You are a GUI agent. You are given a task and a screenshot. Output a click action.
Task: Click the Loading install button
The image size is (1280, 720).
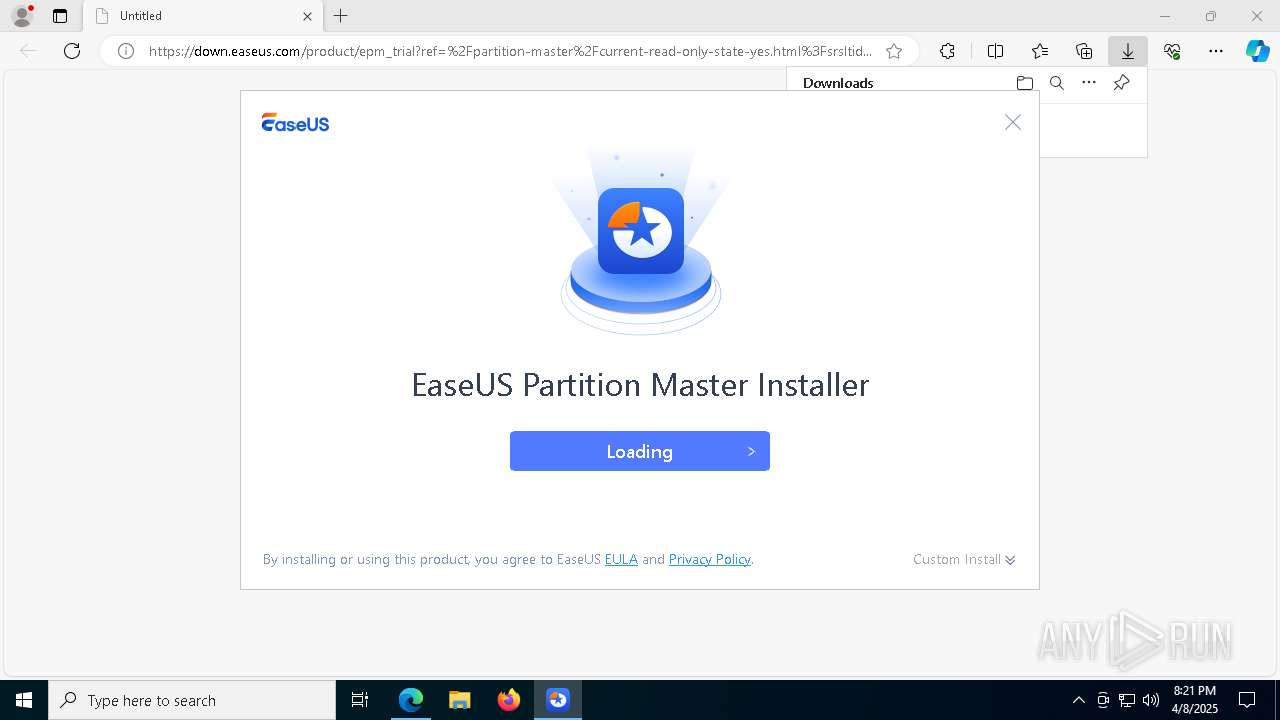pyautogui.click(x=640, y=451)
